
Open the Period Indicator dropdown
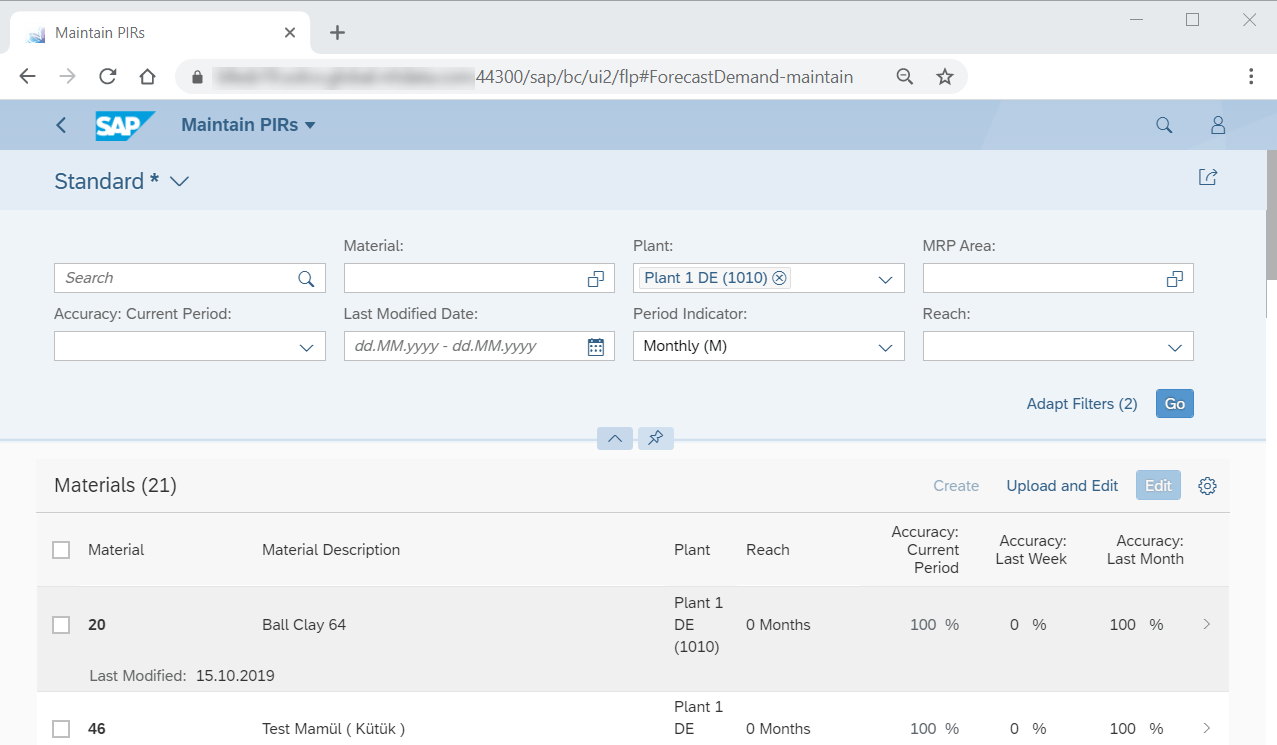(x=884, y=346)
